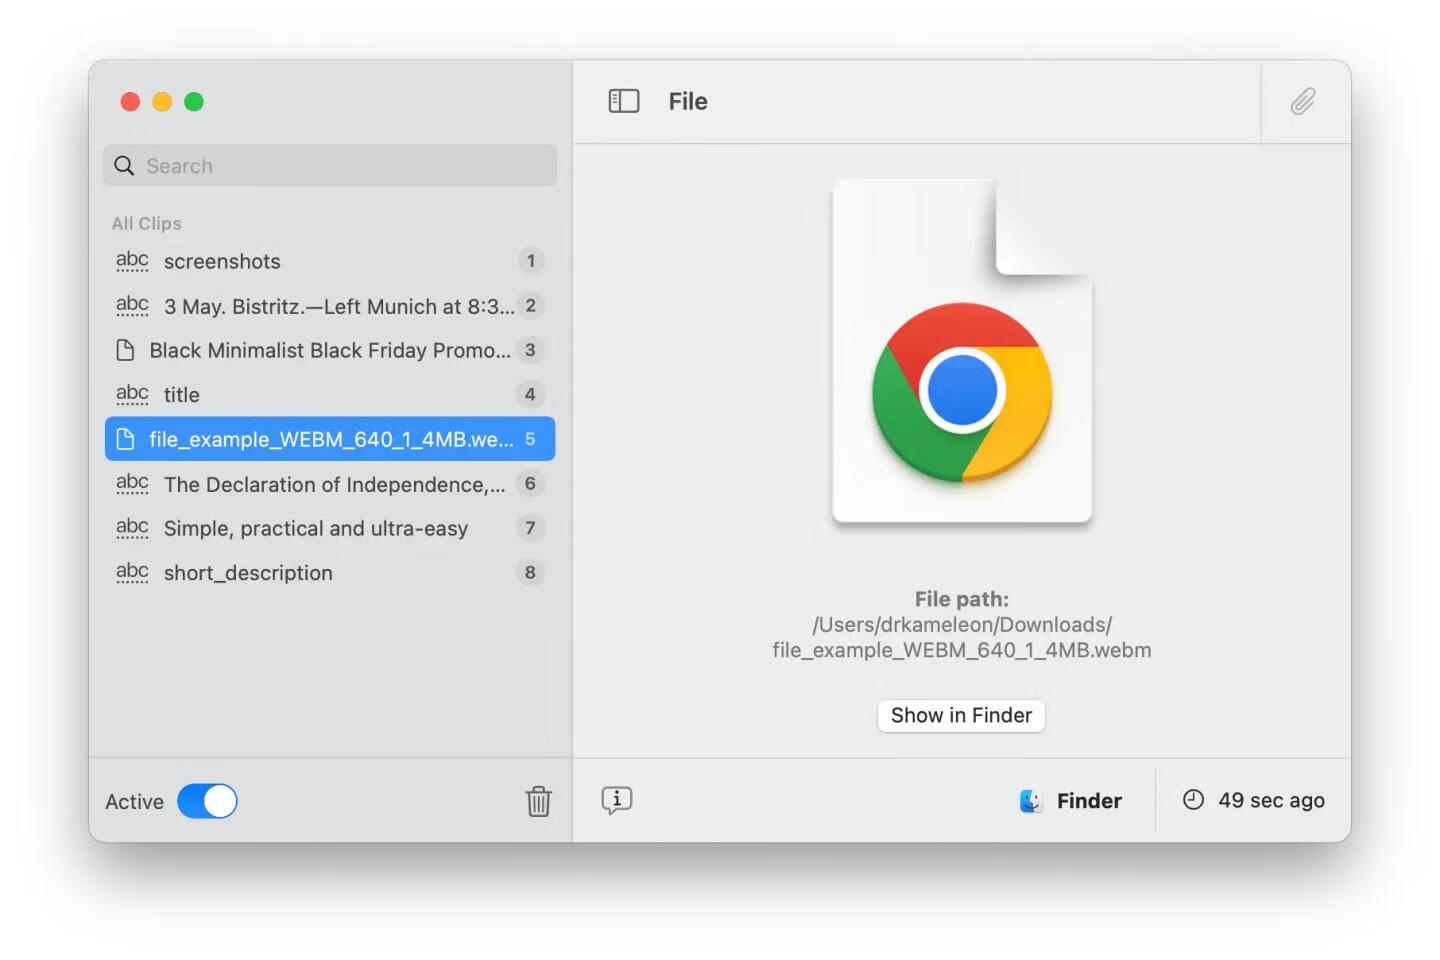Choose the Declaration of Independence clip
1440x960 pixels.
click(x=334, y=484)
